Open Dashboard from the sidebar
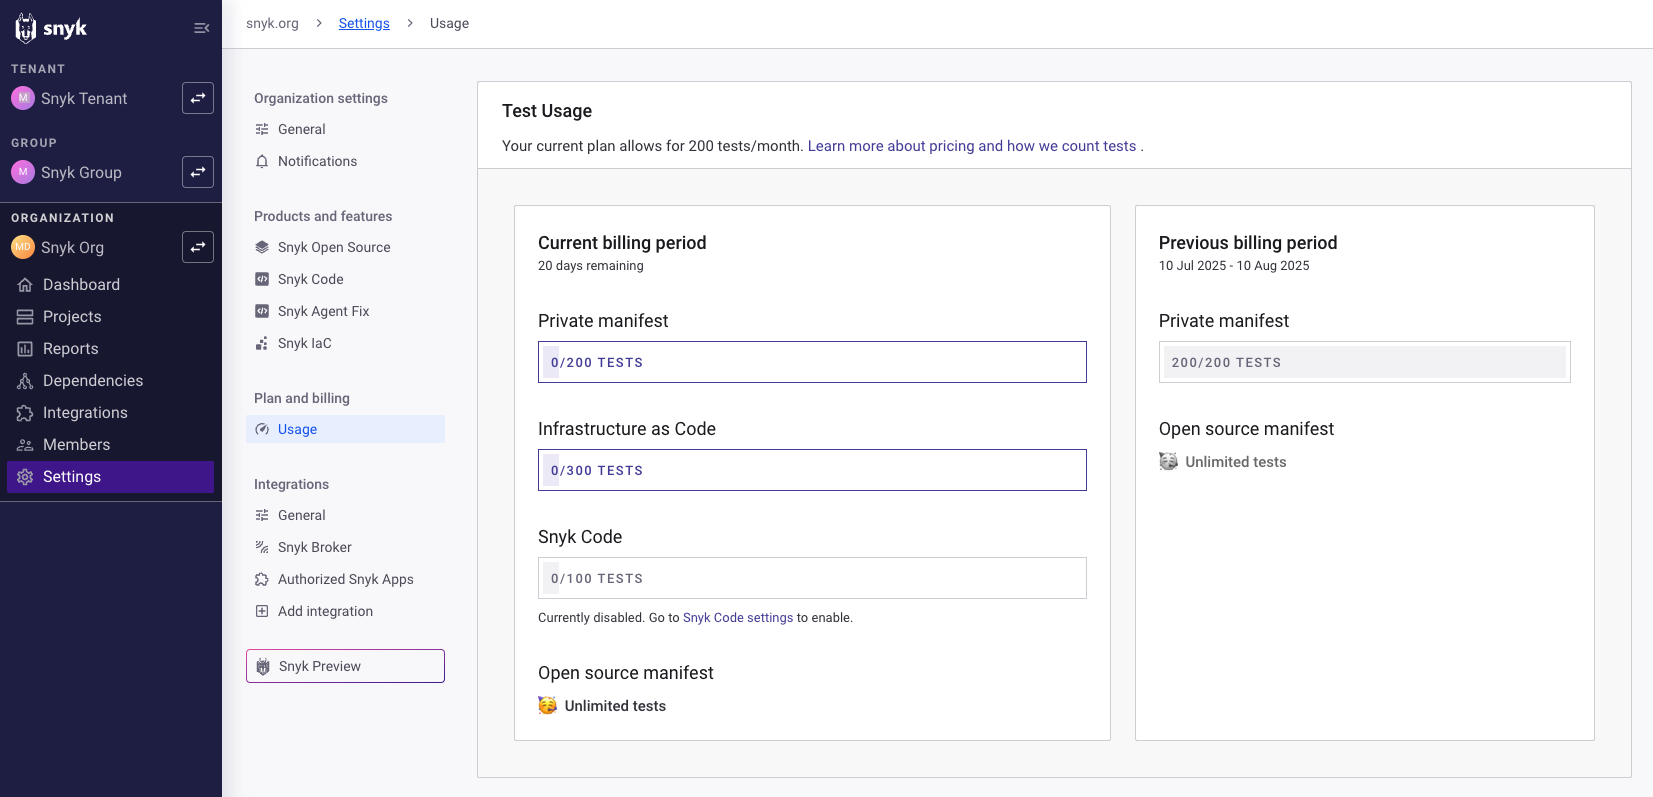This screenshot has width=1653, height=797. tap(81, 285)
